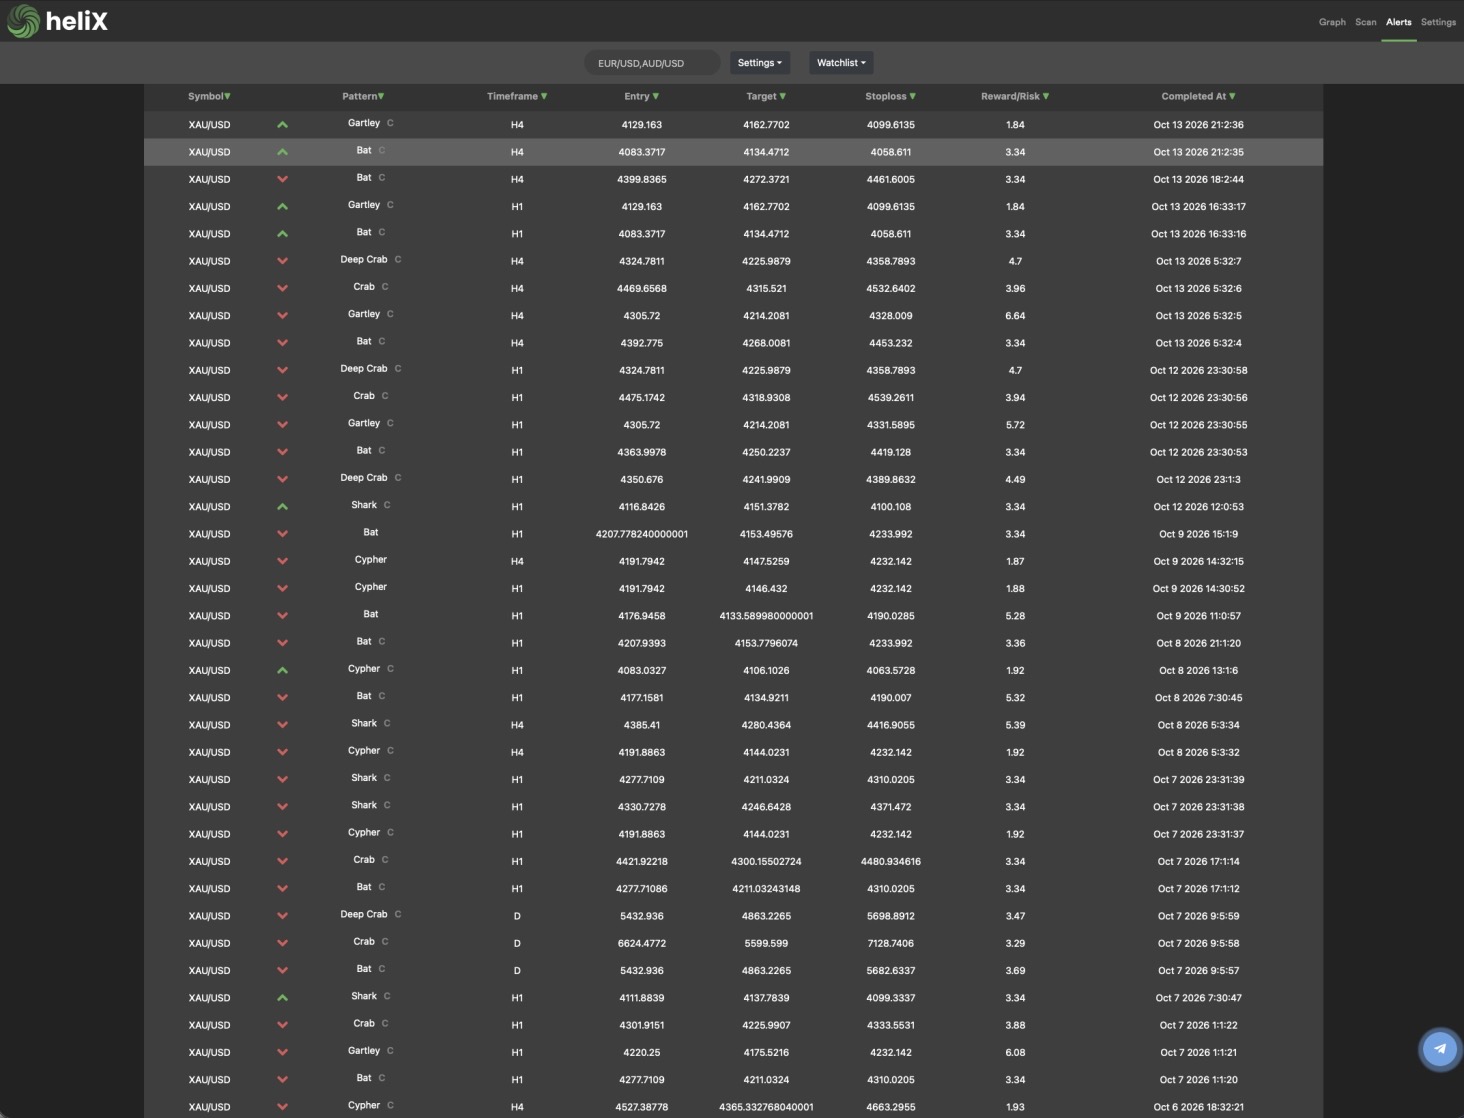Sort by the Stoploss column header
This screenshot has height=1118, width=1464.
(890, 97)
